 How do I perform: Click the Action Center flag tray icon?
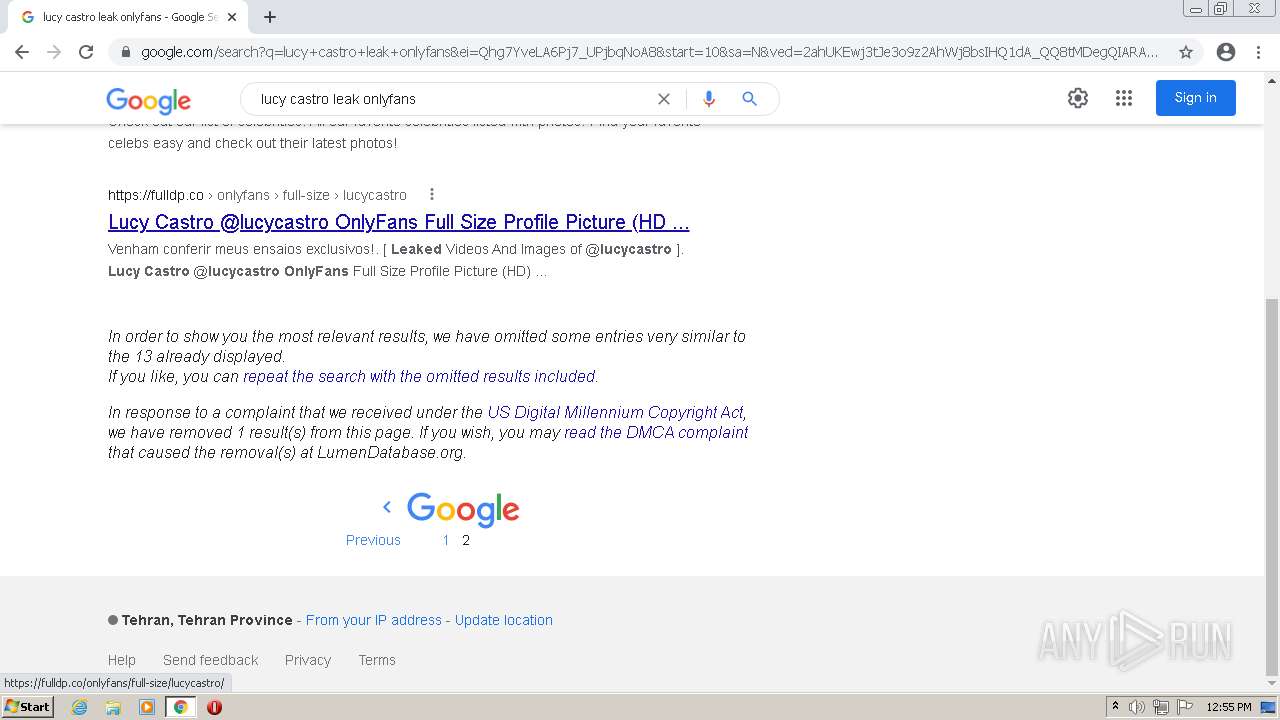[1185, 707]
